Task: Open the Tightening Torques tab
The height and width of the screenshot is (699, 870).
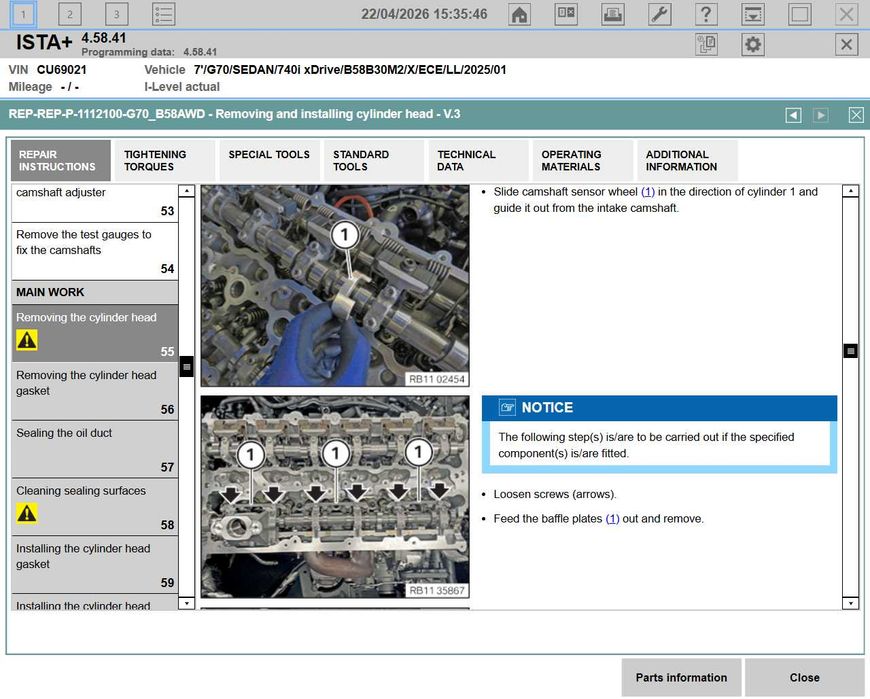Action: pyautogui.click(x=163, y=160)
